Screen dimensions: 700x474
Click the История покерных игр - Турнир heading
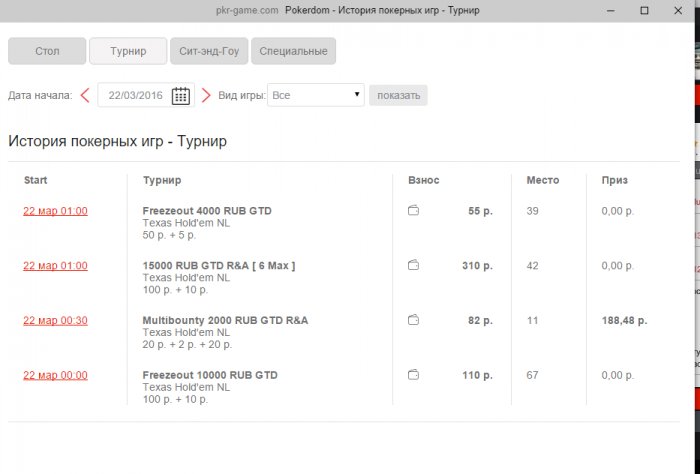[x=117, y=141]
